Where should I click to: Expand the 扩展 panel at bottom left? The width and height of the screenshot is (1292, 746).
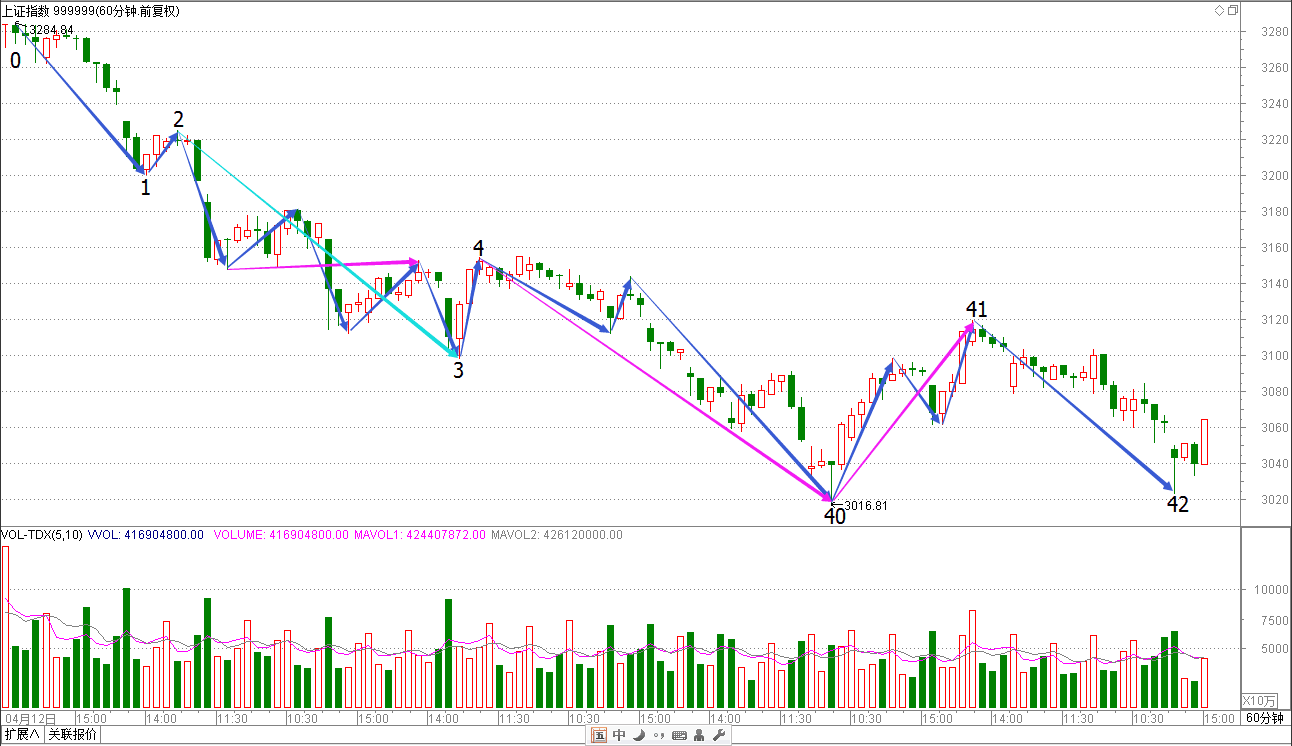coord(22,735)
